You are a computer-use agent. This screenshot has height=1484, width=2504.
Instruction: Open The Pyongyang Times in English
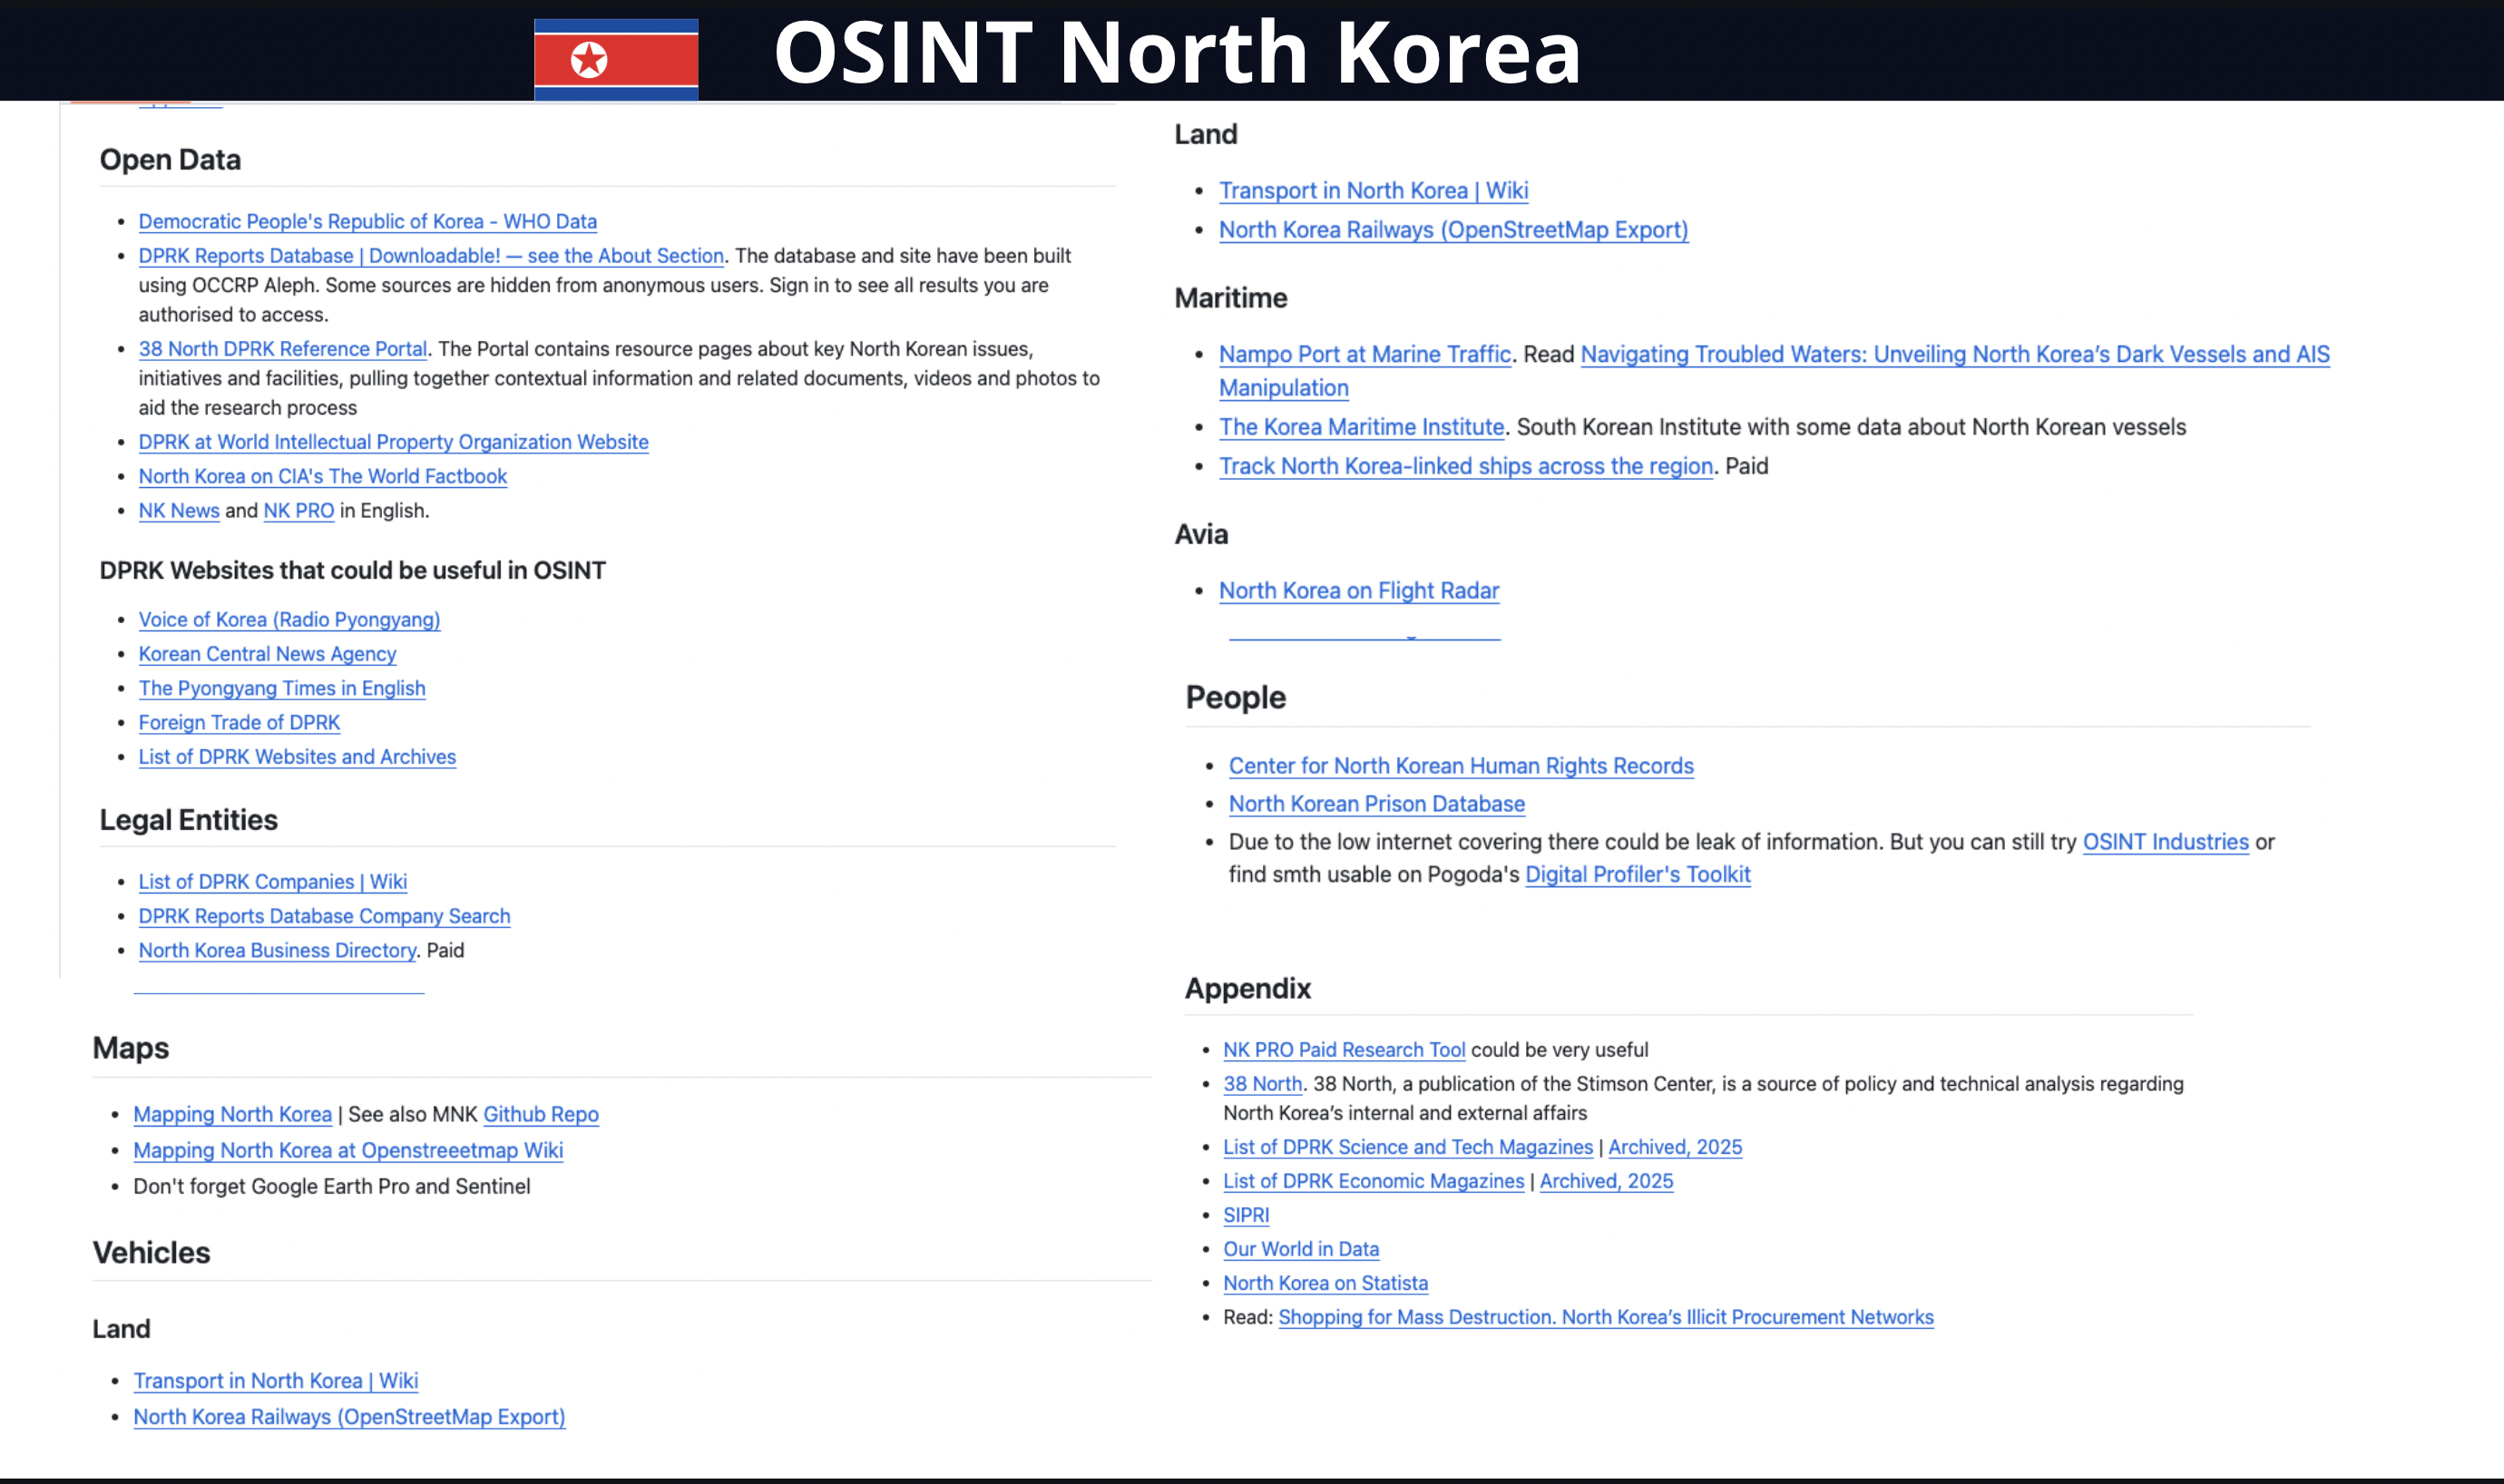[x=282, y=688]
